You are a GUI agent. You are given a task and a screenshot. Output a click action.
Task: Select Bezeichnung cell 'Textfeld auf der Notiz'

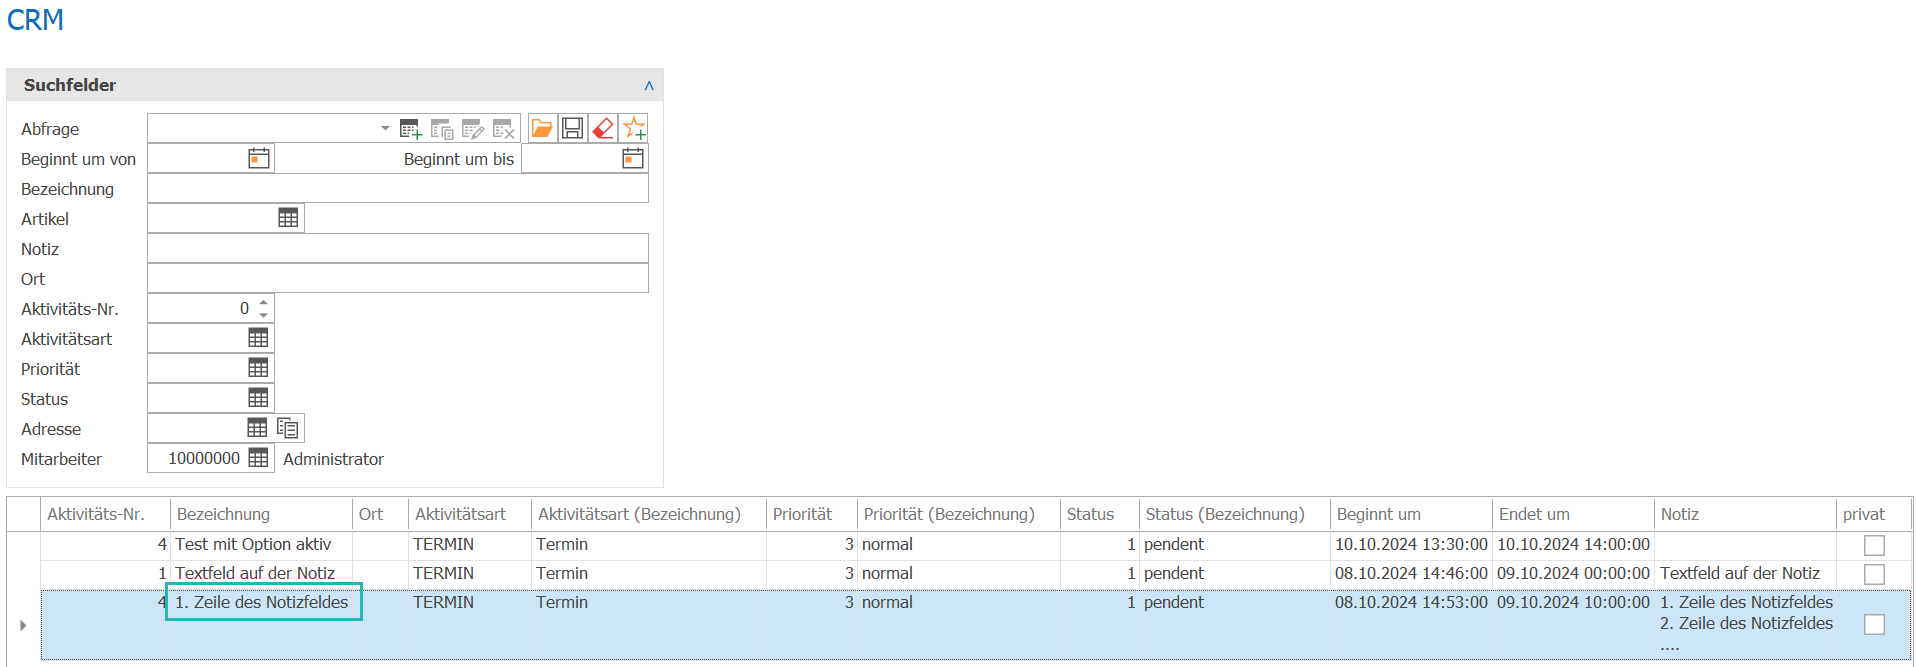click(x=262, y=574)
